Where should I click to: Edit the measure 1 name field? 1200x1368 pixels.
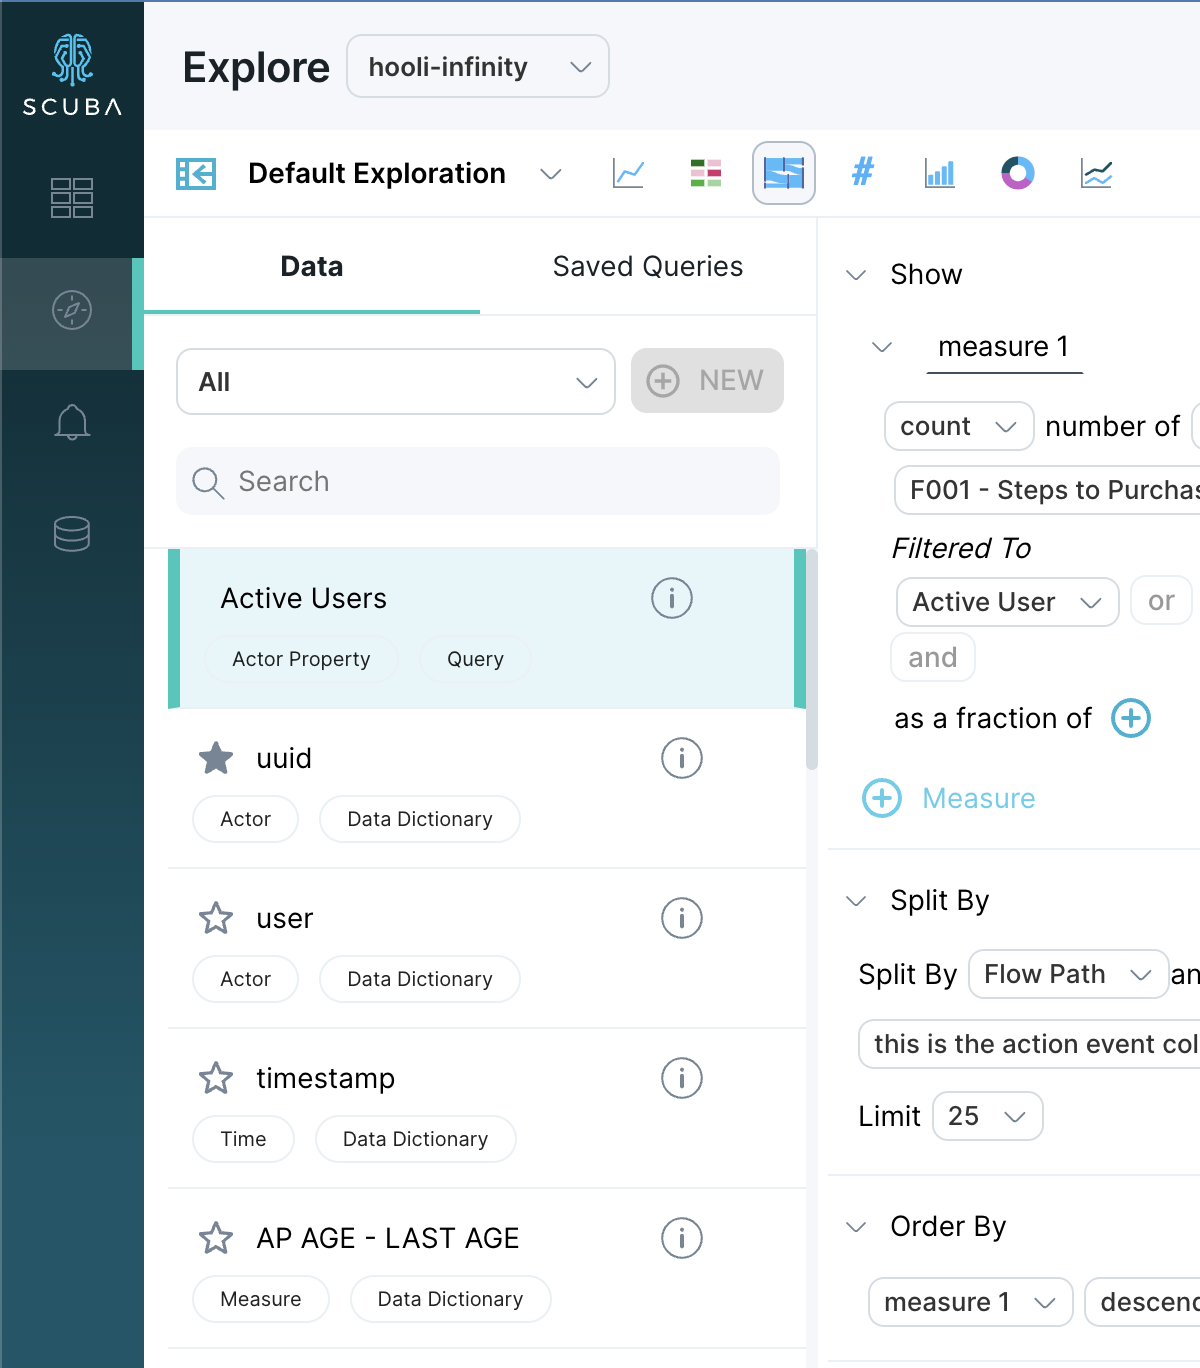click(1004, 347)
